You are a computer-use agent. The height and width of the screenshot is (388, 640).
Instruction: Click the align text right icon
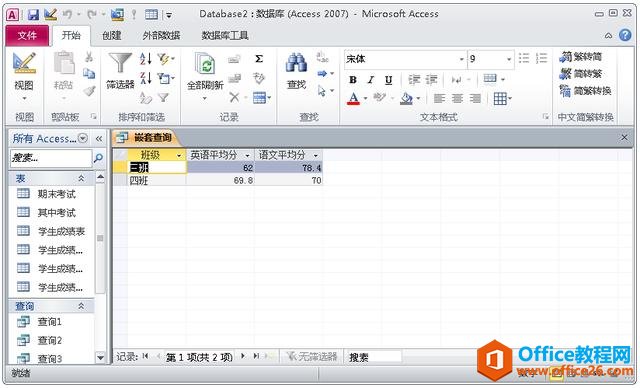click(475, 98)
